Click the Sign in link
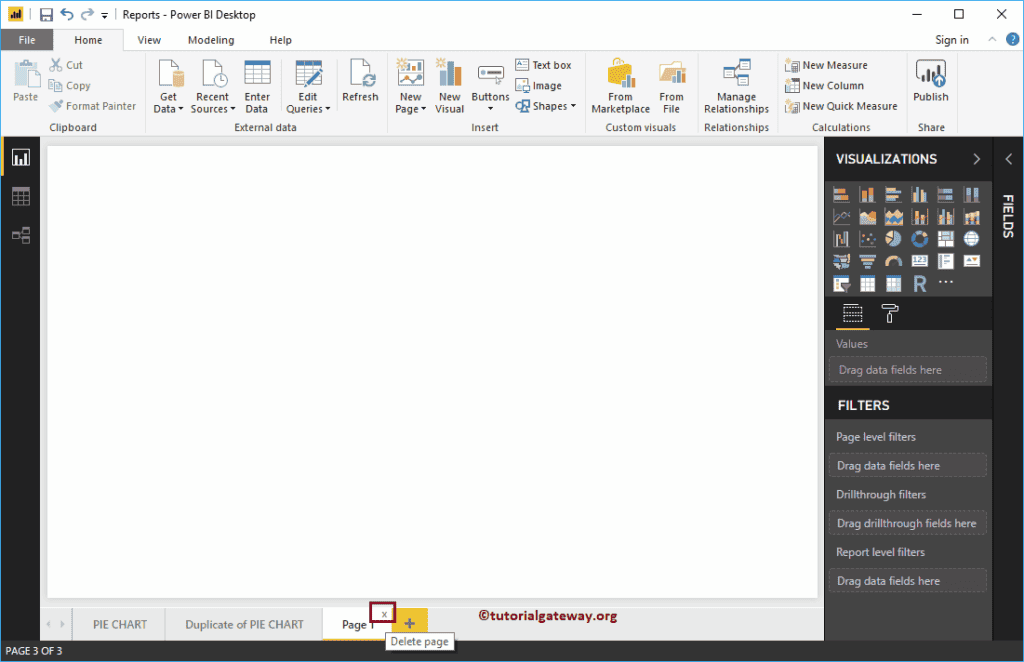 (951, 39)
